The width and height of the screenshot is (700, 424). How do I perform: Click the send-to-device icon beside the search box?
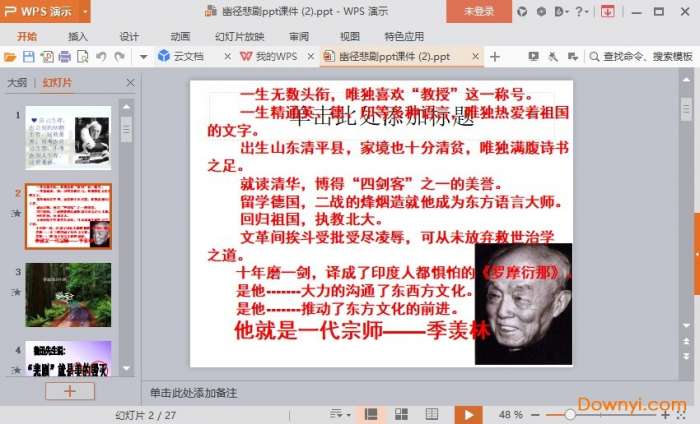(572, 56)
